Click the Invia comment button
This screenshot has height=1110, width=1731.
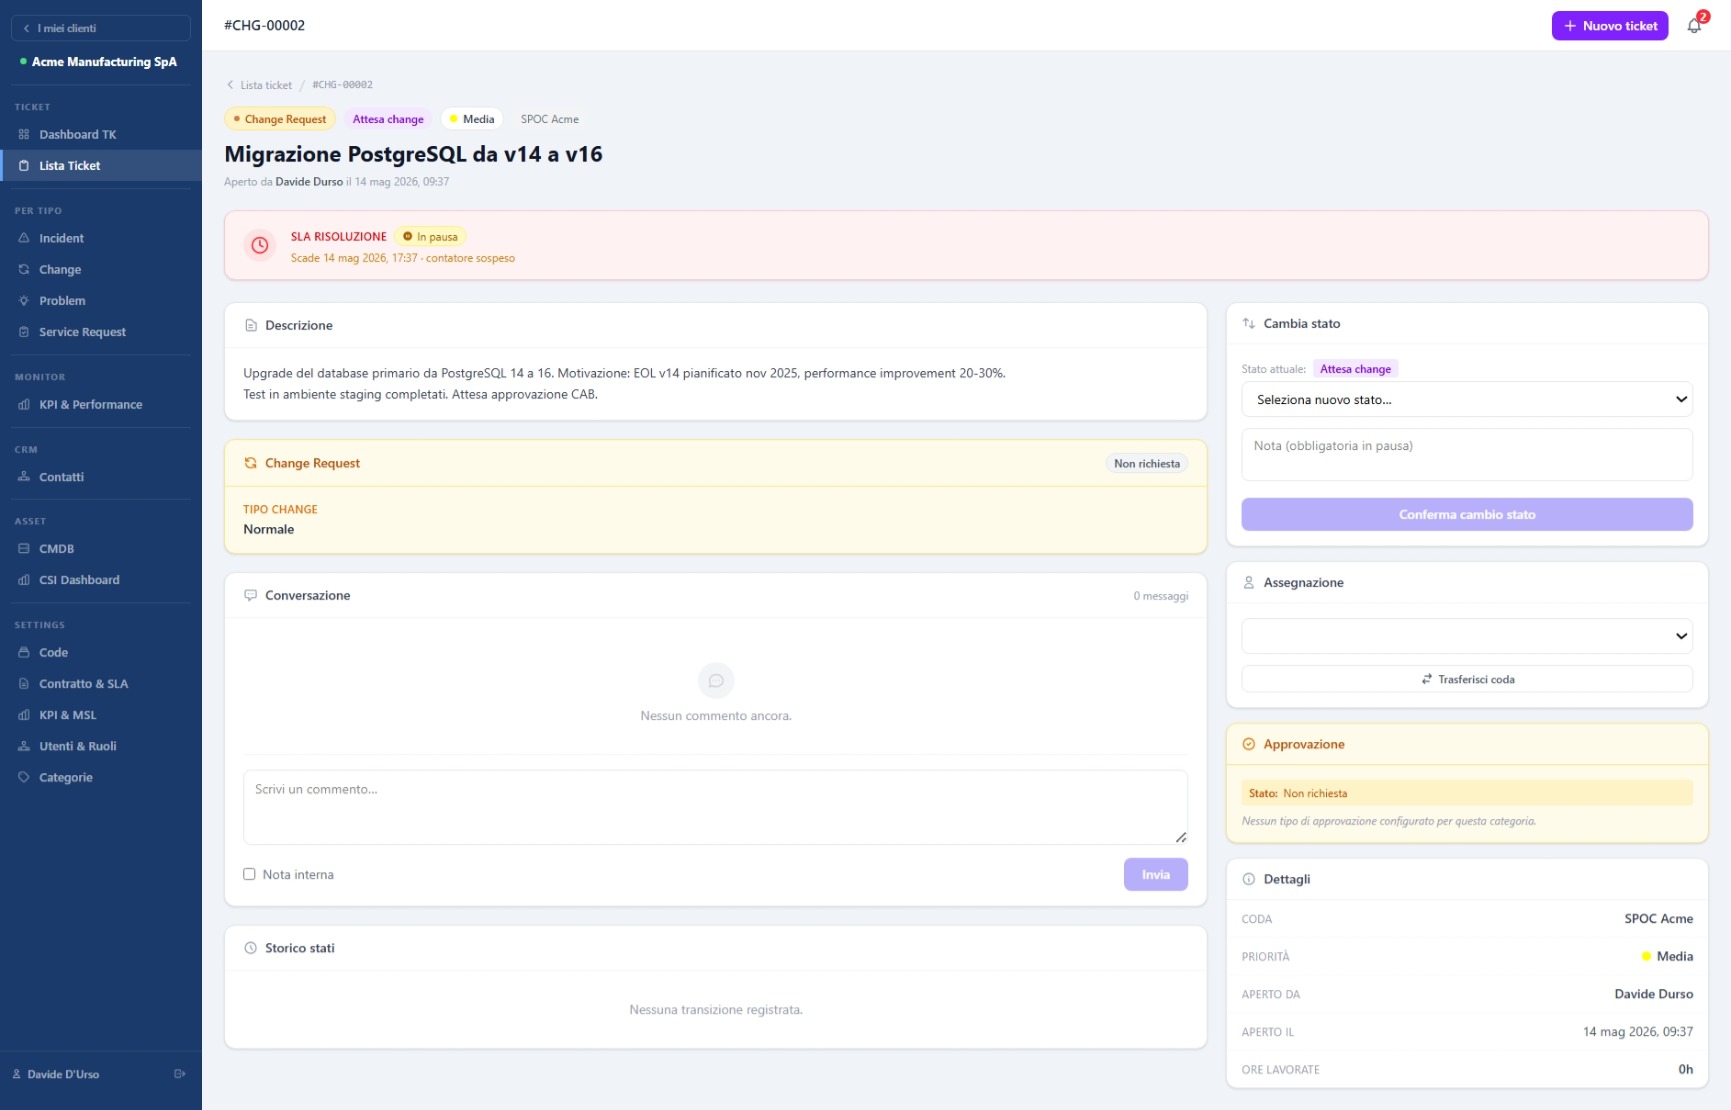tap(1155, 874)
